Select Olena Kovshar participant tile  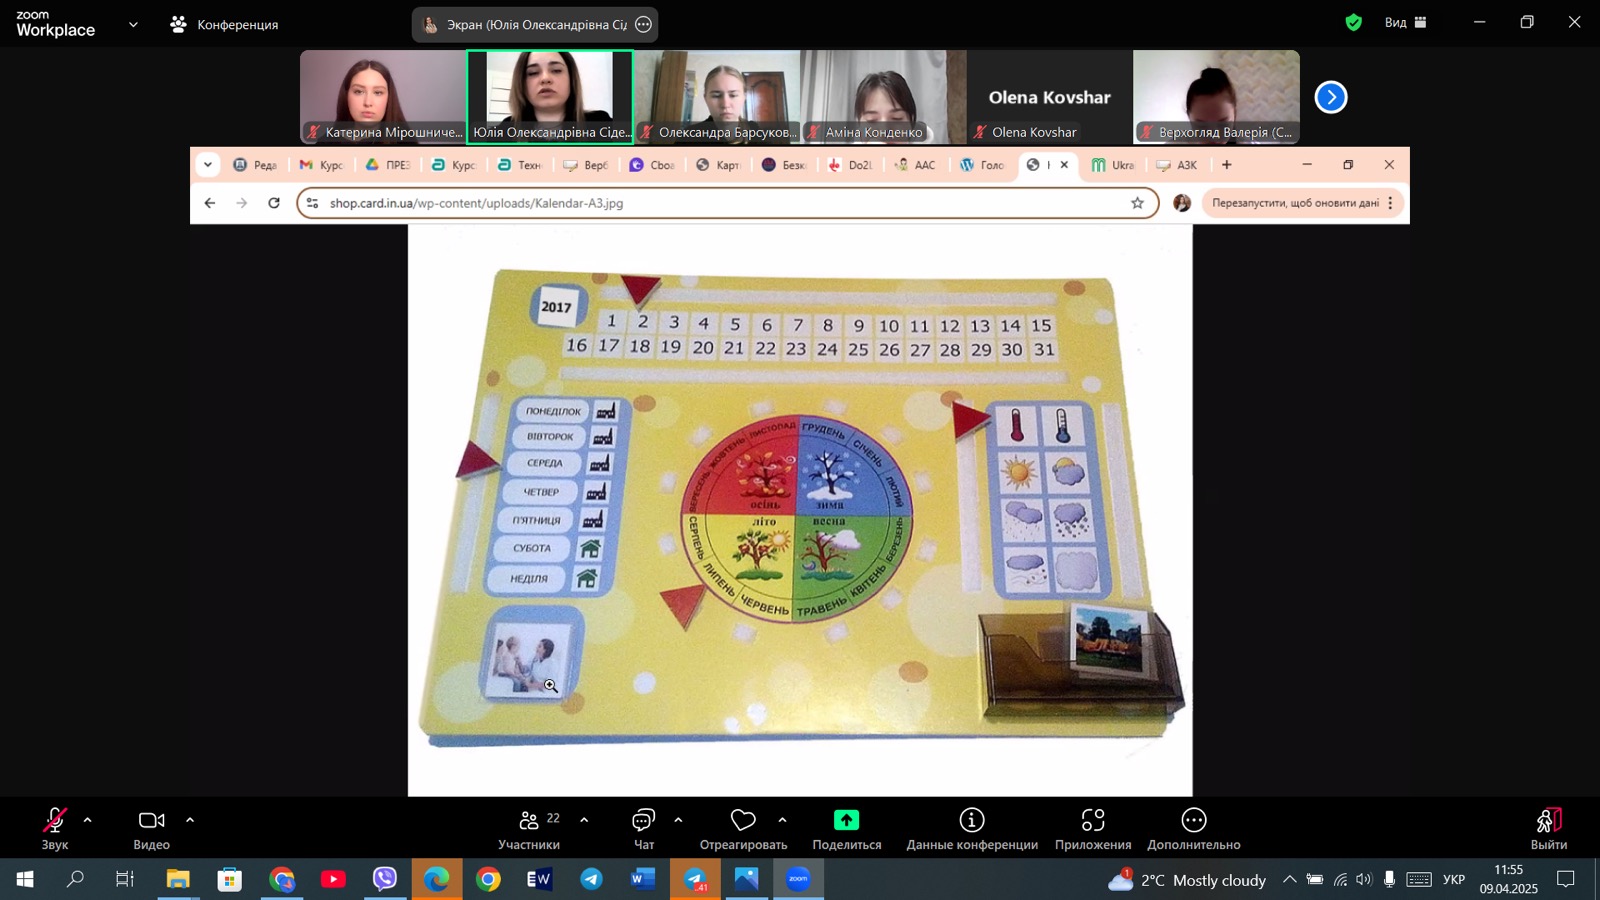(x=1049, y=98)
